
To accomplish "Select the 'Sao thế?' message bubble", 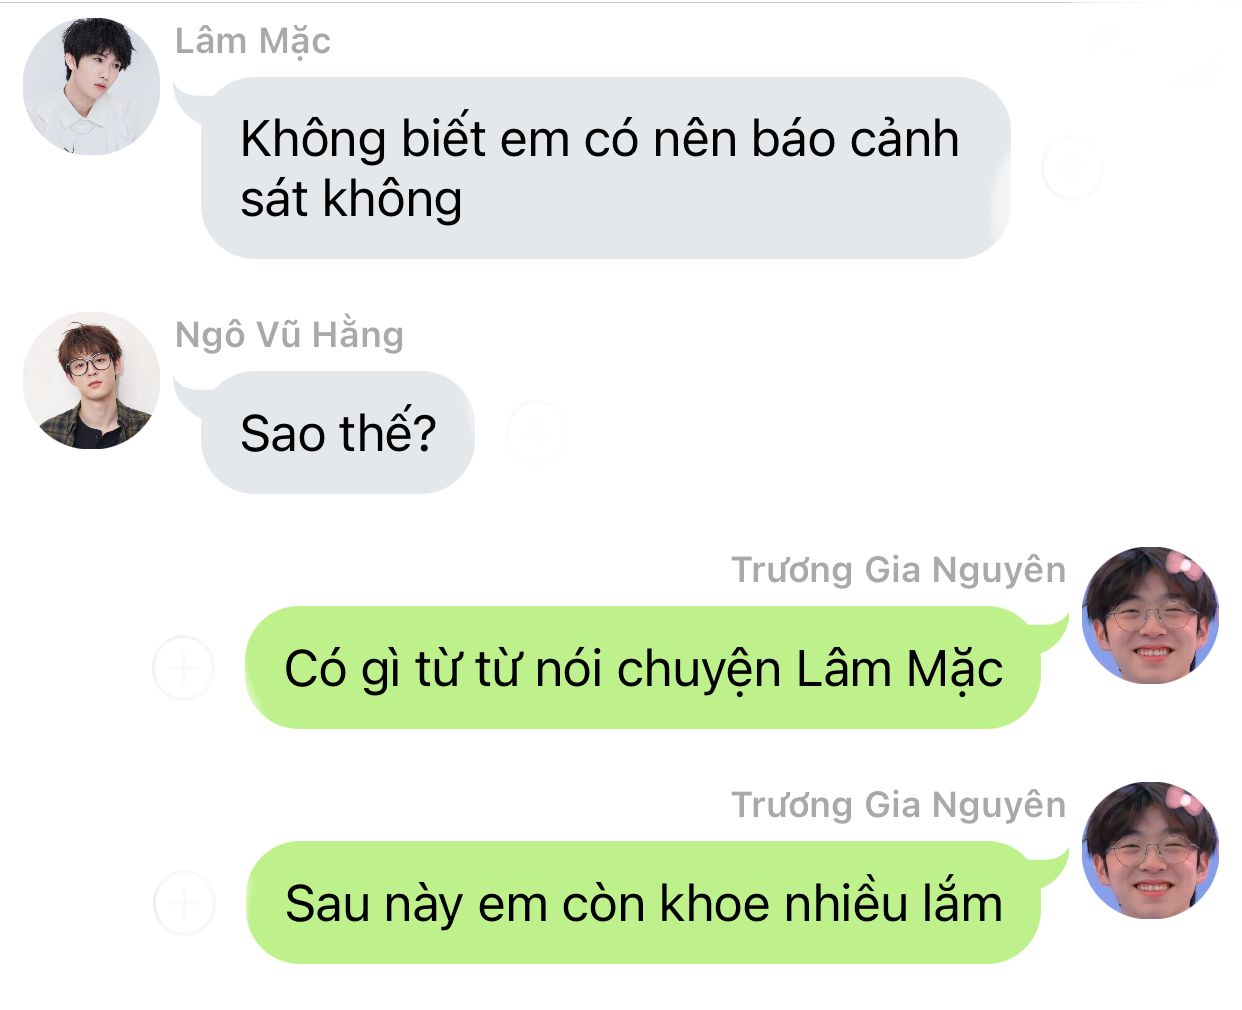I will coord(337,432).
